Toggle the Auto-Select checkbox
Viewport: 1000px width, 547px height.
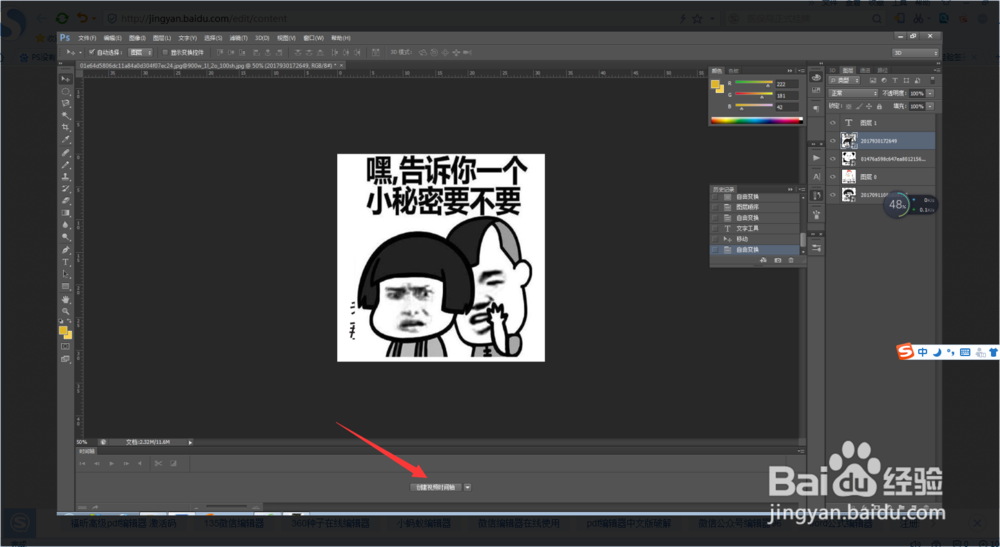92,52
